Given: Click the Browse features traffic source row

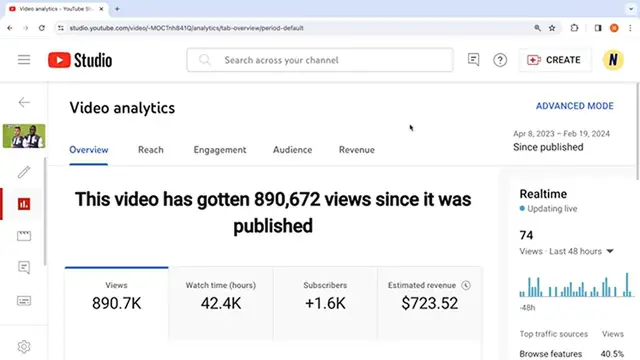Looking at the screenshot, I should click(571, 353).
